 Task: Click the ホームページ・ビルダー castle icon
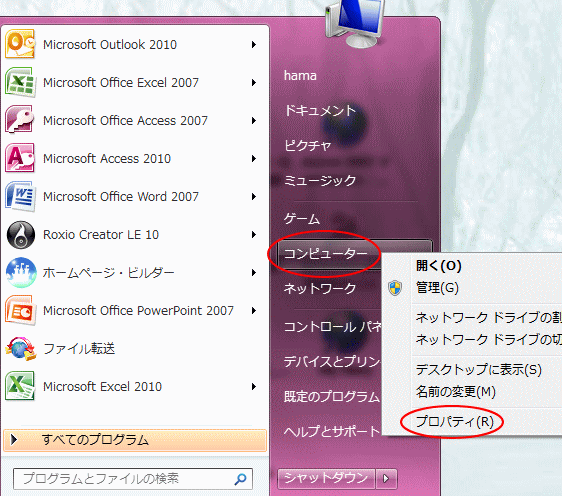click(x=20, y=273)
